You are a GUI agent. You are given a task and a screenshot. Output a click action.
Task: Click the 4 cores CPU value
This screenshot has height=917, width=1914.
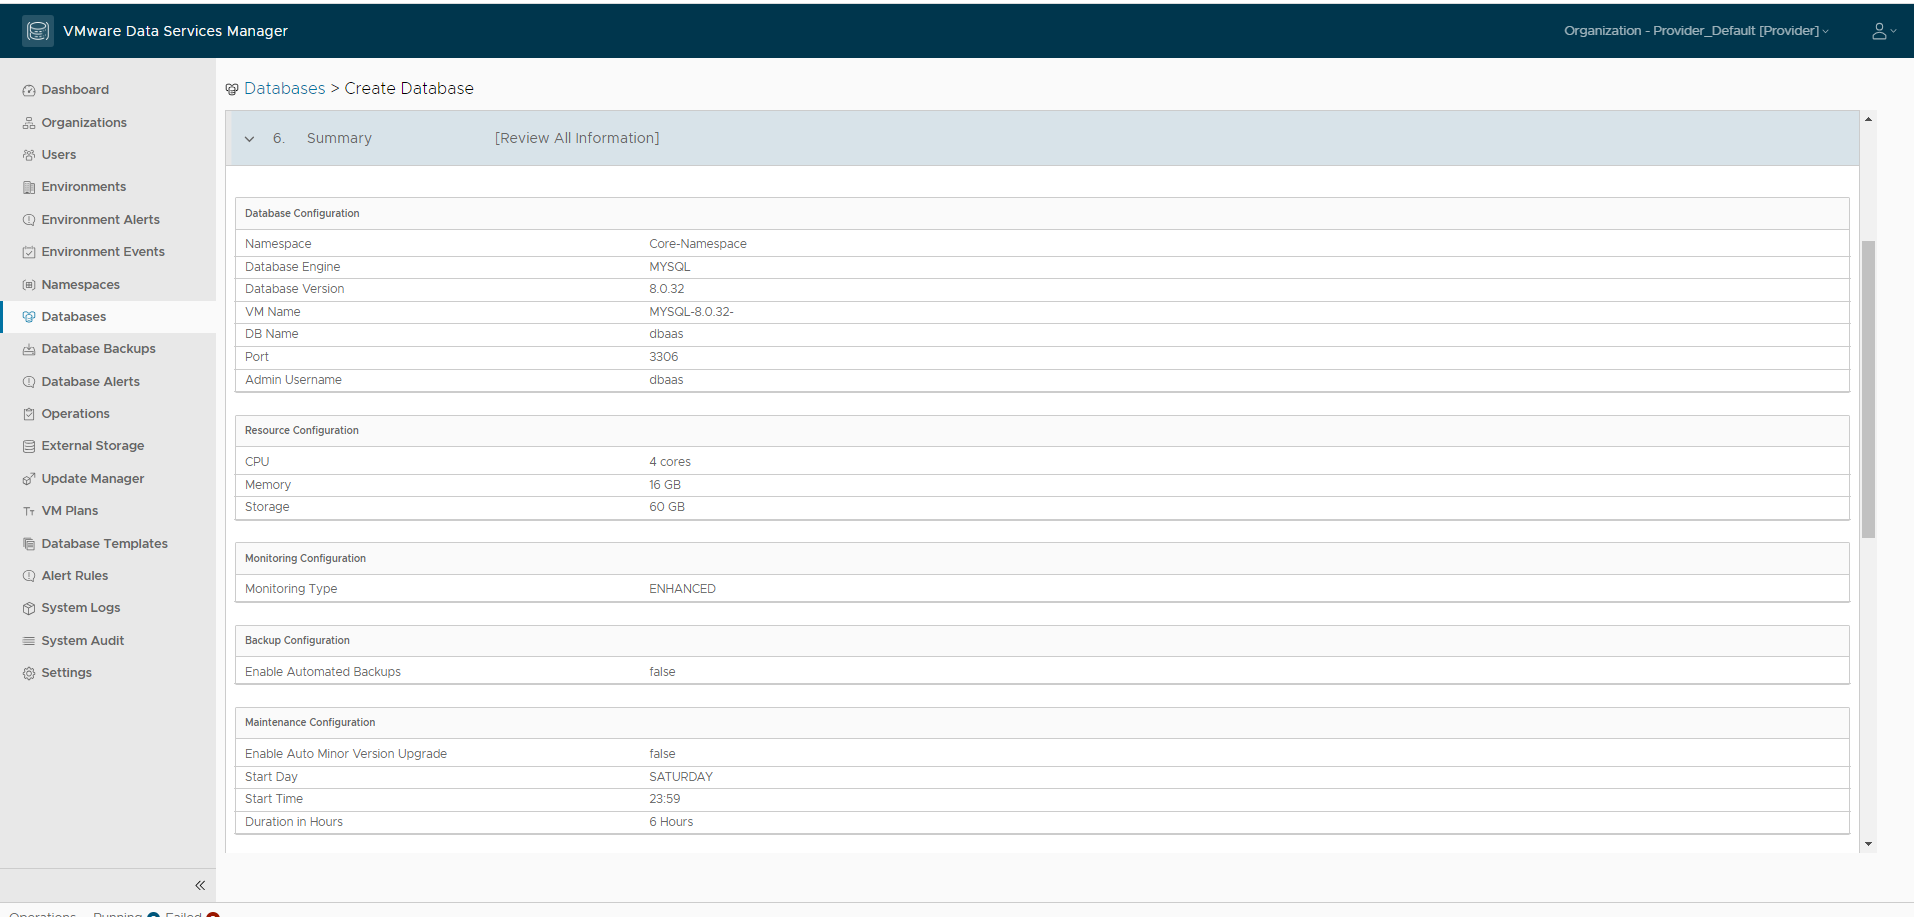[x=670, y=462]
